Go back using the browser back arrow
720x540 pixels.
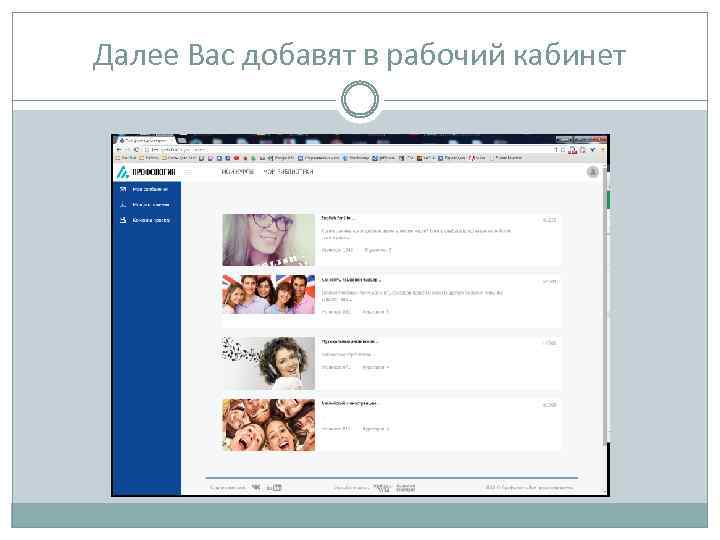pyautogui.click(x=119, y=150)
